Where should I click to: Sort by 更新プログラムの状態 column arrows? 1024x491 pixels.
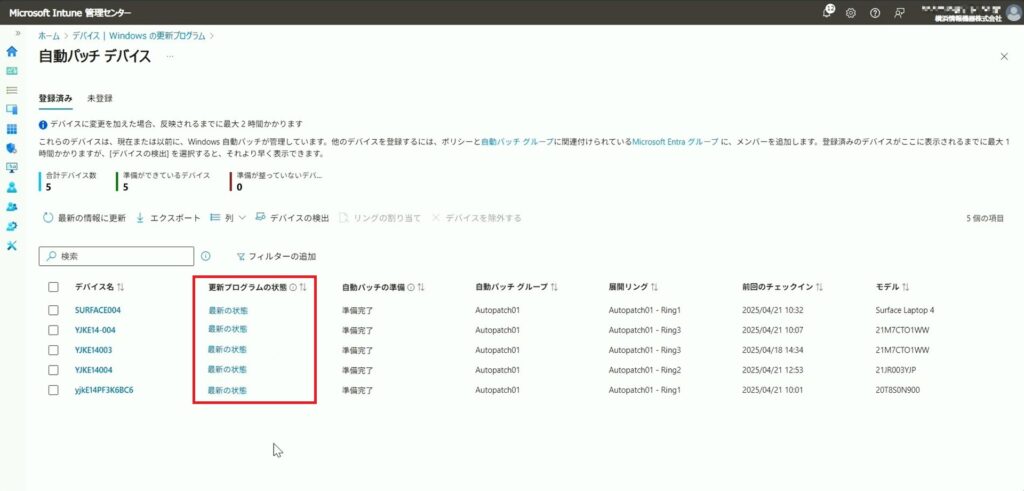pos(303,287)
